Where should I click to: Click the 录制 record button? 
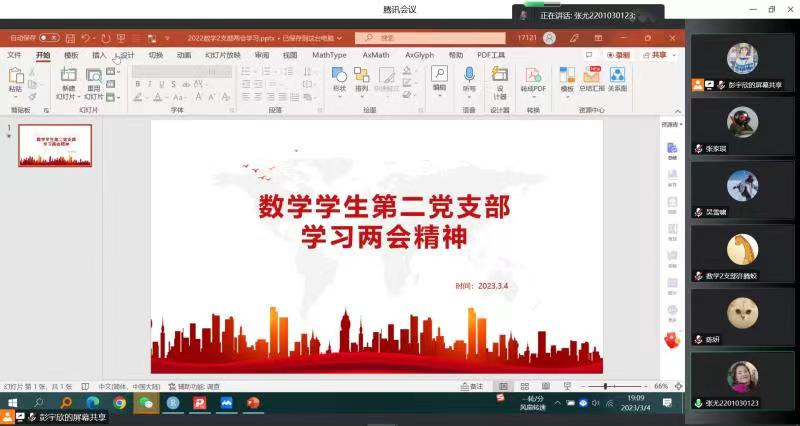tap(619, 55)
